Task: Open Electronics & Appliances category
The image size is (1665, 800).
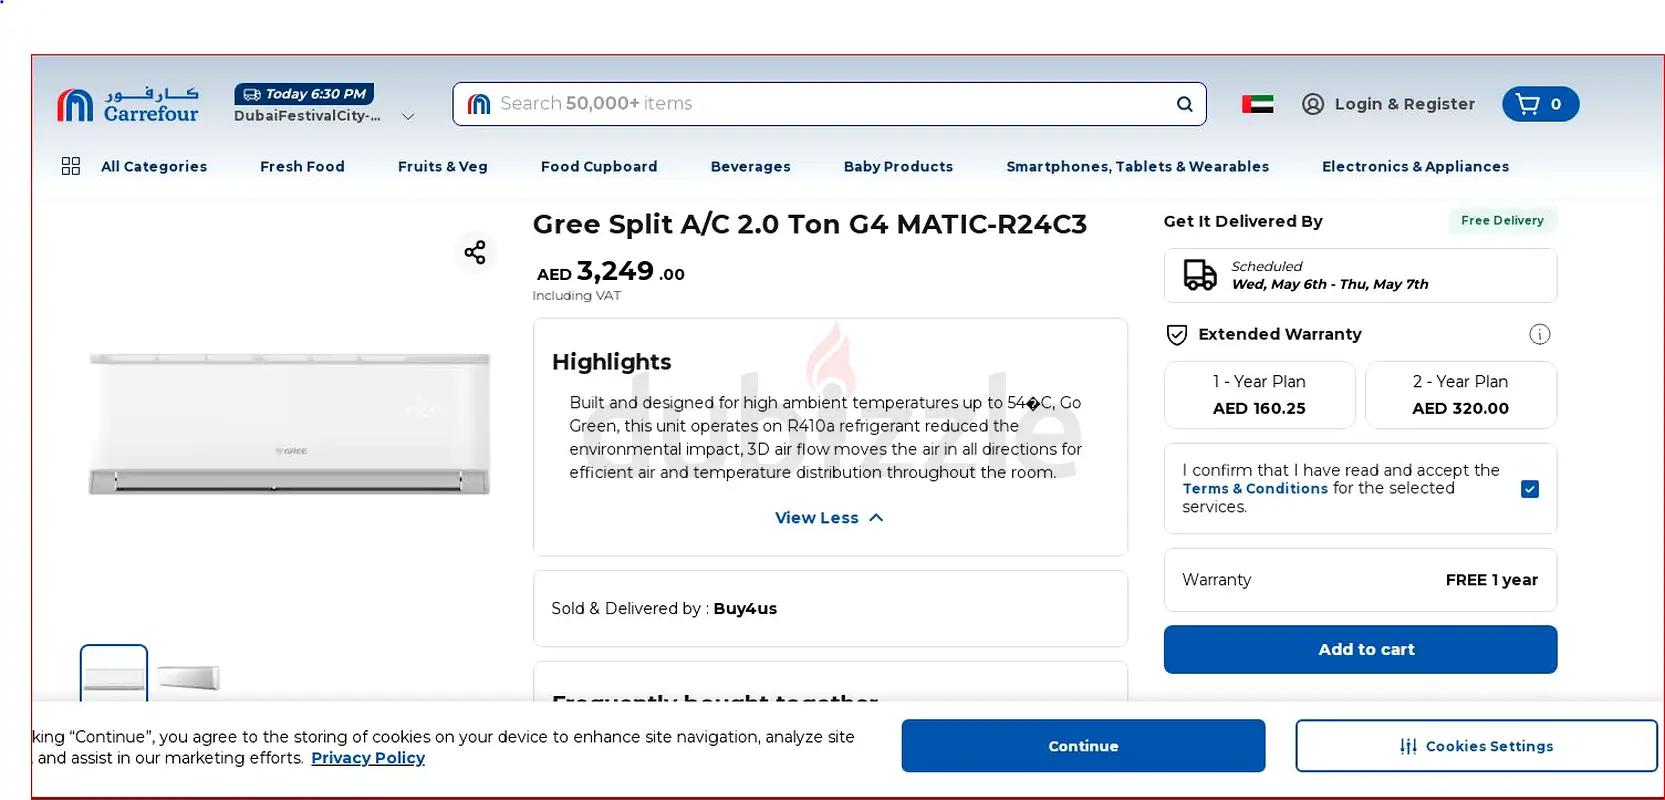Action: tap(1416, 167)
